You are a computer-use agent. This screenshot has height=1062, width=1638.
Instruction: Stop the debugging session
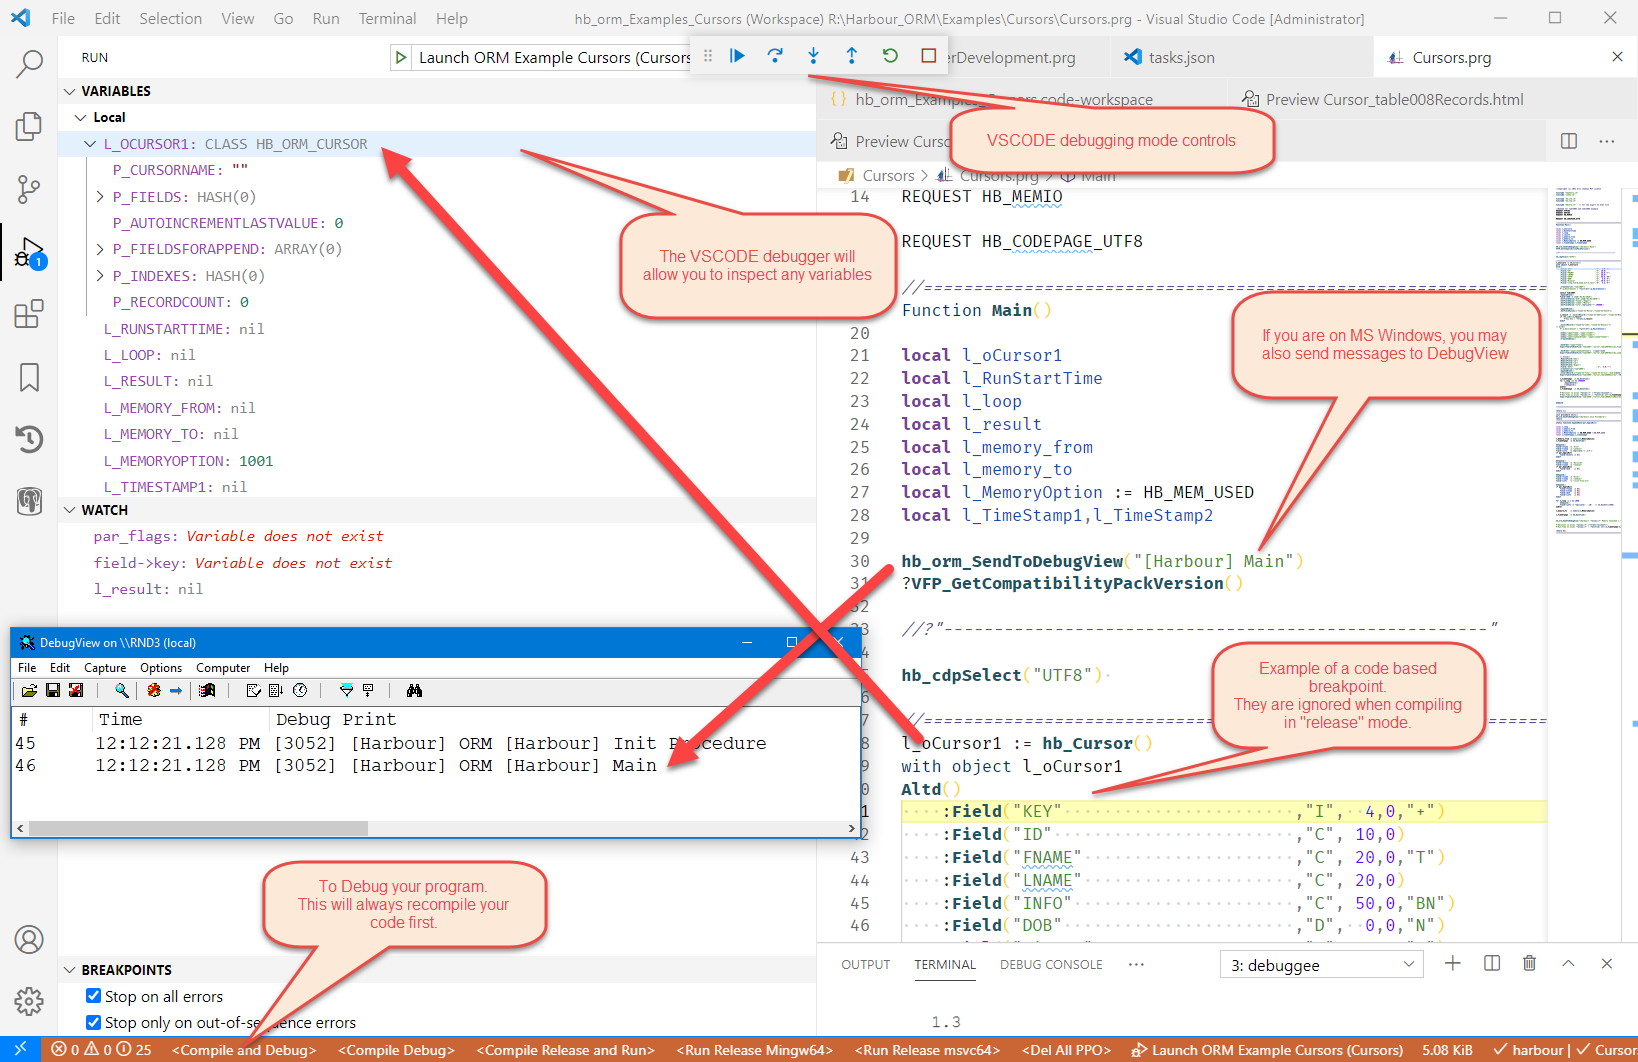[x=928, y=56]
